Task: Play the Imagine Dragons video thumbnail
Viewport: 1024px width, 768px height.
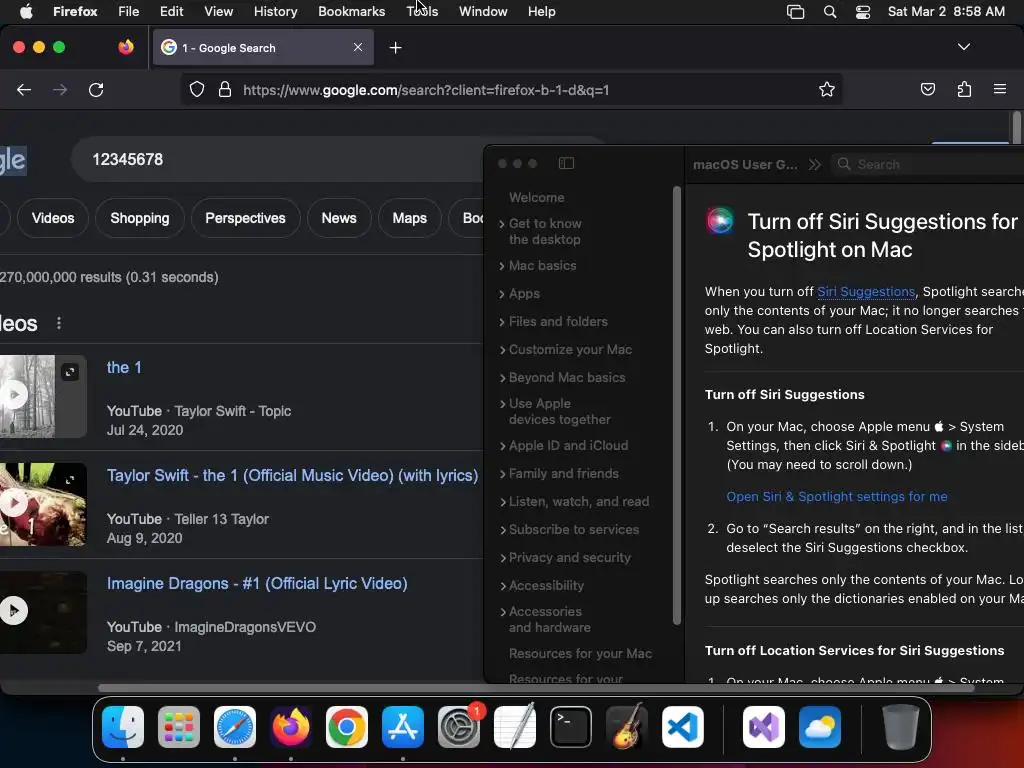Action: (13, 611)
